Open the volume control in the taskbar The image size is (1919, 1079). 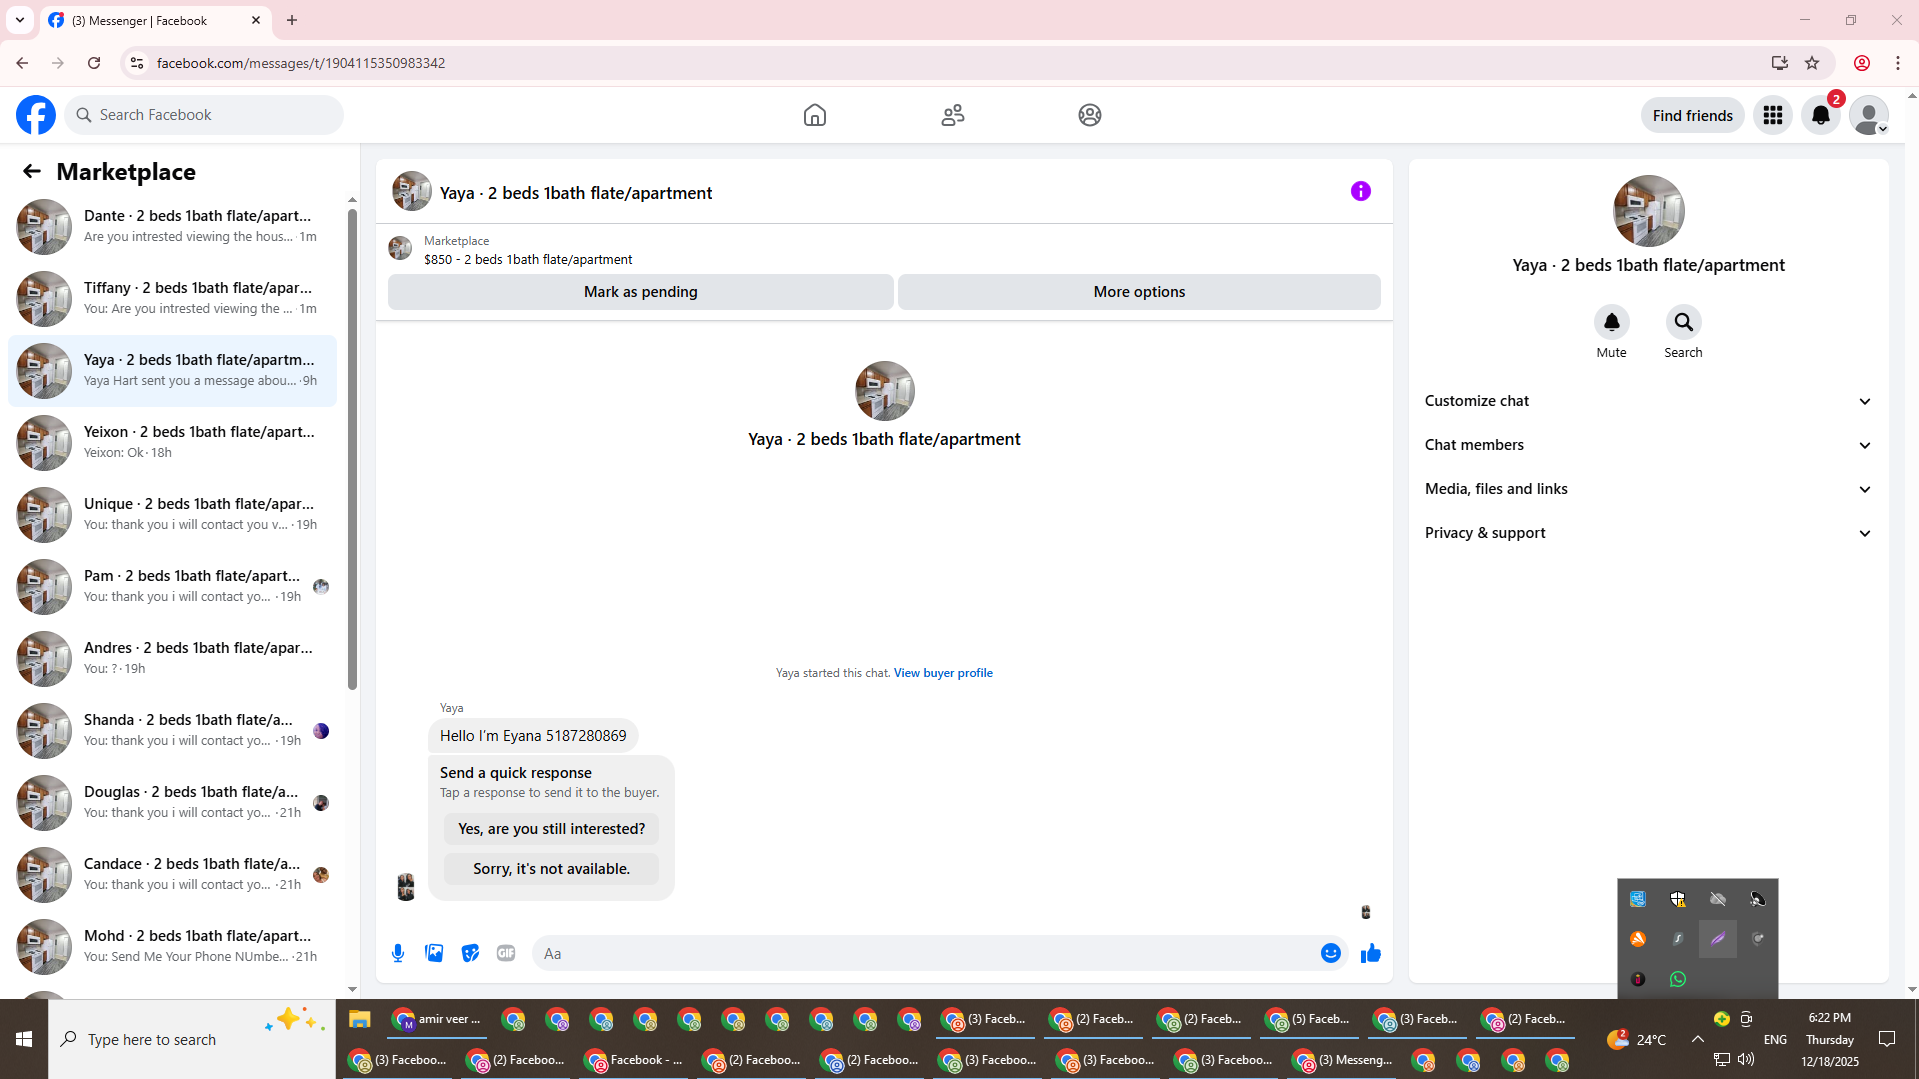point(1746,1059)
